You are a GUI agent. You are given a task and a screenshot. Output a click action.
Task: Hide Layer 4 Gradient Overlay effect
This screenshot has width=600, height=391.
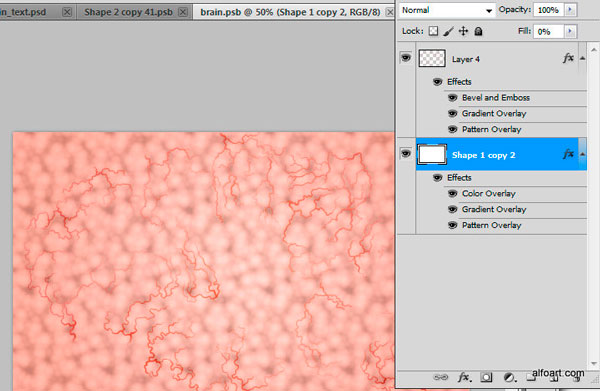[x=452, y=114]
